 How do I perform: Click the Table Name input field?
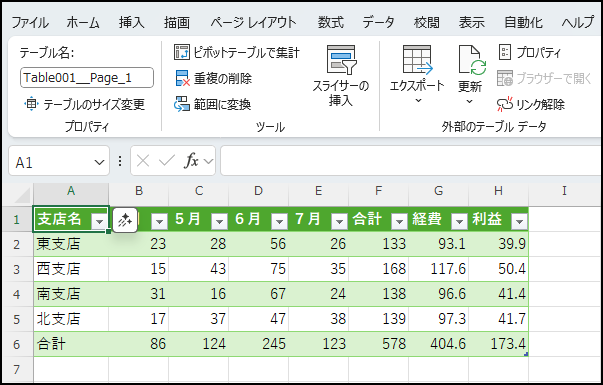click(x=87, y=78)
